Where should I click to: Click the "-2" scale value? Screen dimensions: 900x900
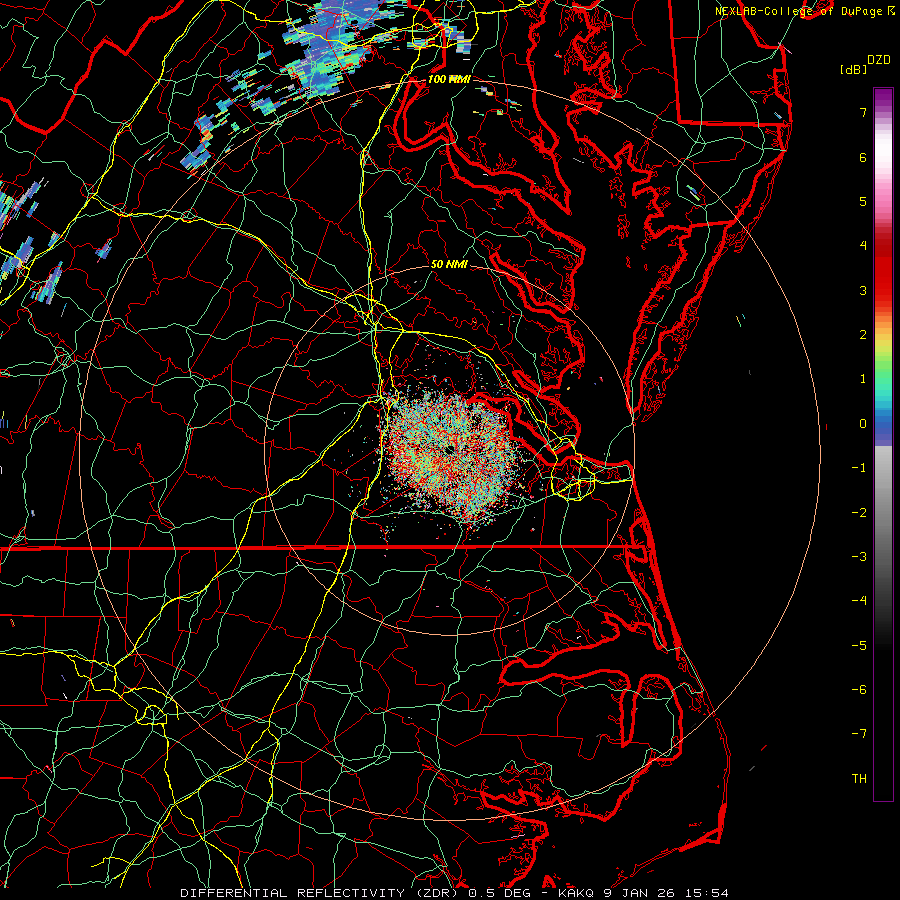pos(859,513)
